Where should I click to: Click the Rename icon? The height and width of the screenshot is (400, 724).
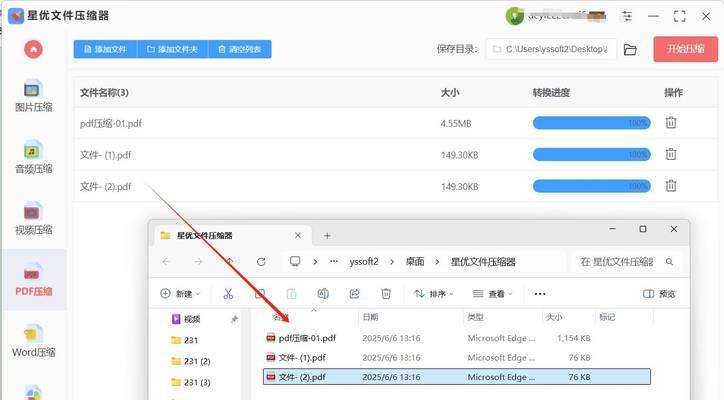323,294
